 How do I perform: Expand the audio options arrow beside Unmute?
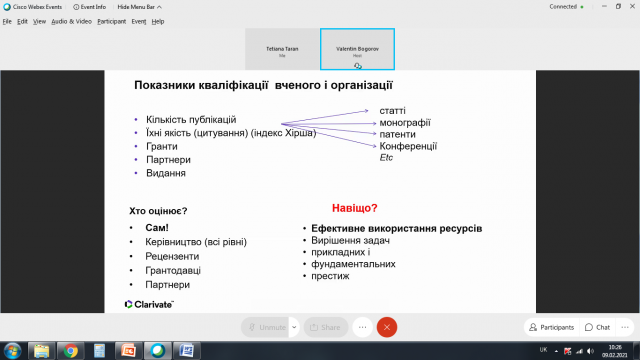point(294,327)
